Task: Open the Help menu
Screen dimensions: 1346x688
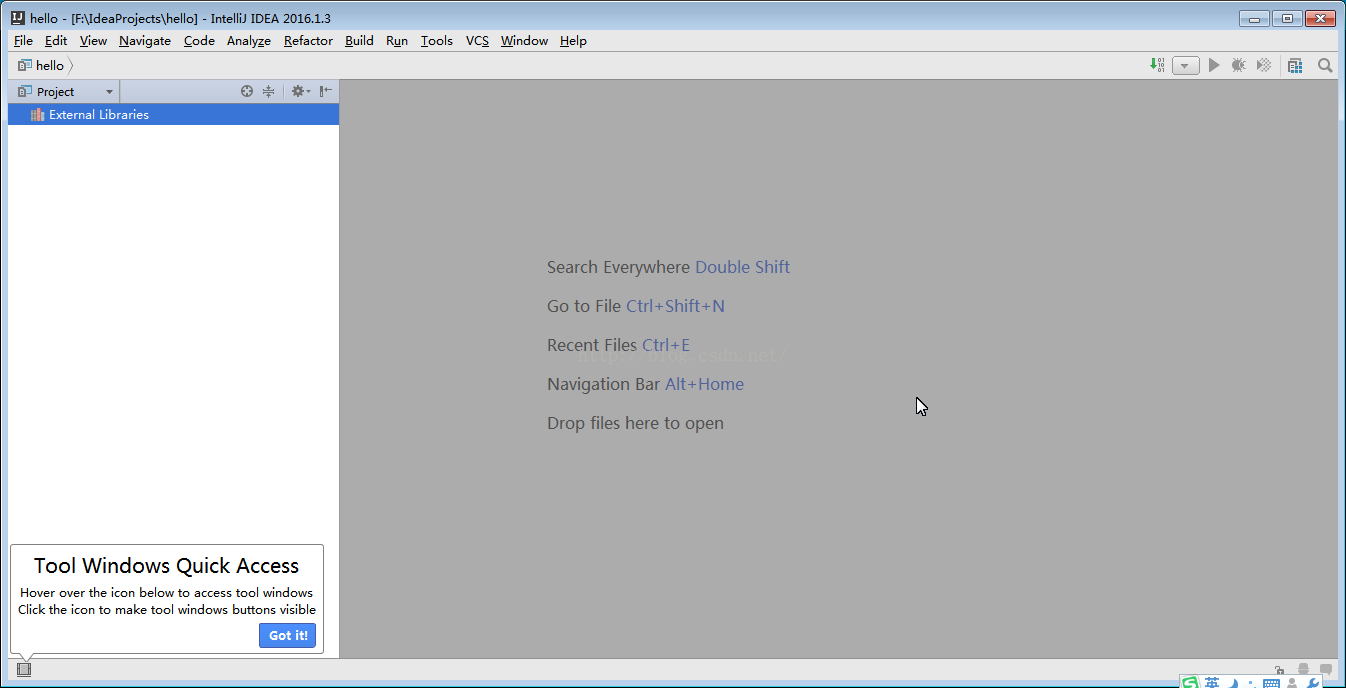Action: tap(573, 41)
